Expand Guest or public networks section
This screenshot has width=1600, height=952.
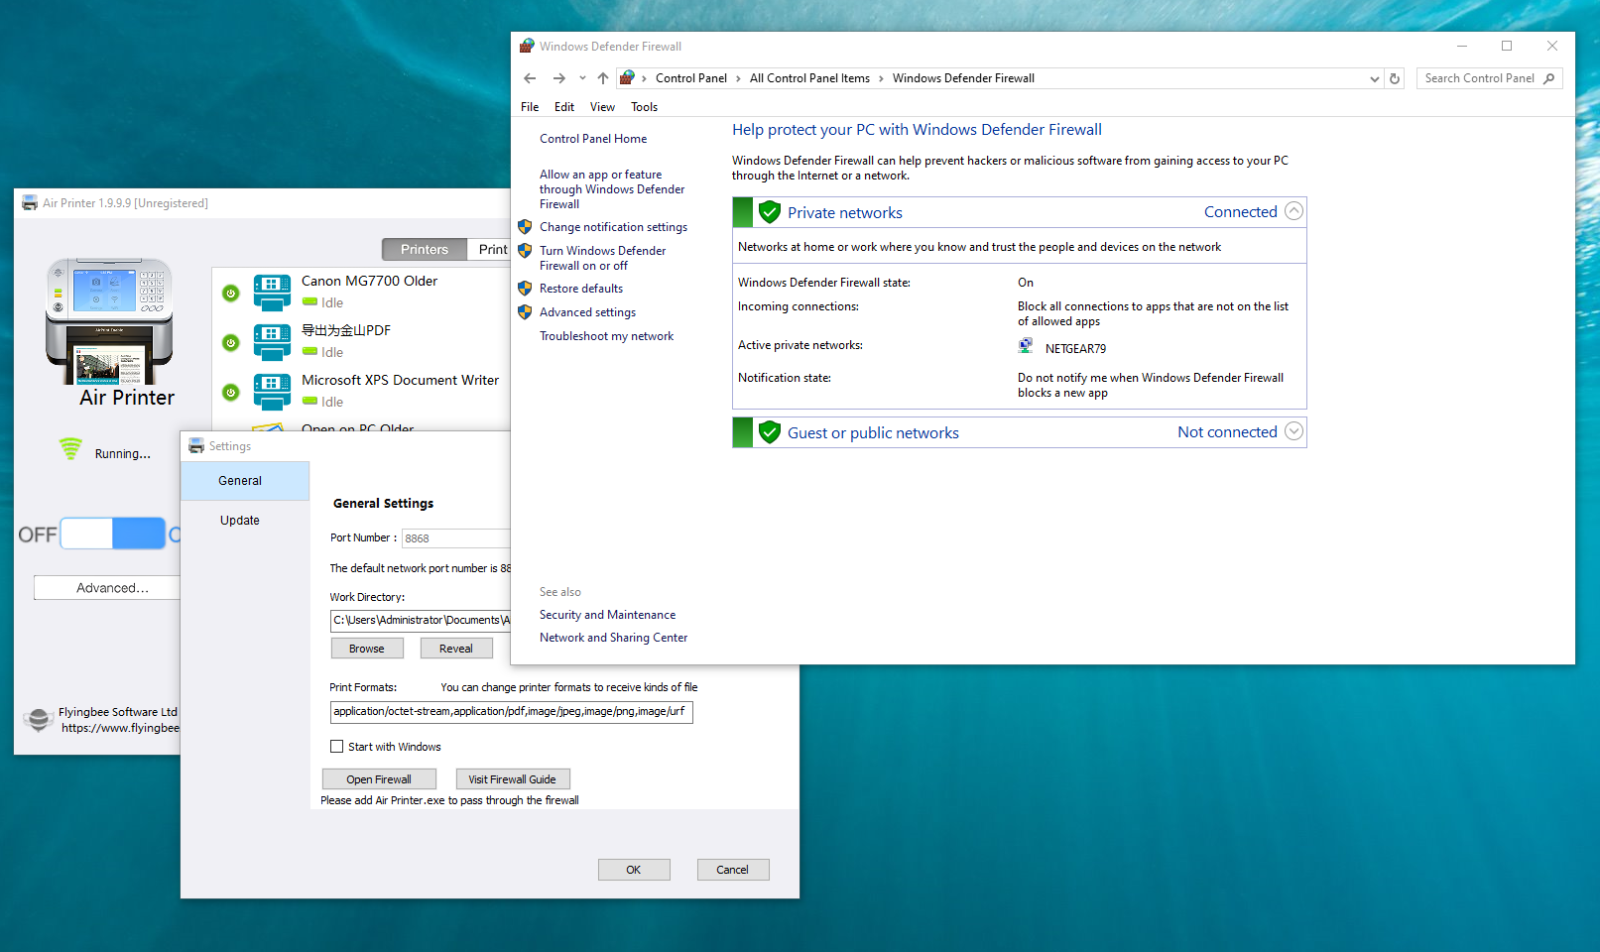click(x=1294, y=431)
